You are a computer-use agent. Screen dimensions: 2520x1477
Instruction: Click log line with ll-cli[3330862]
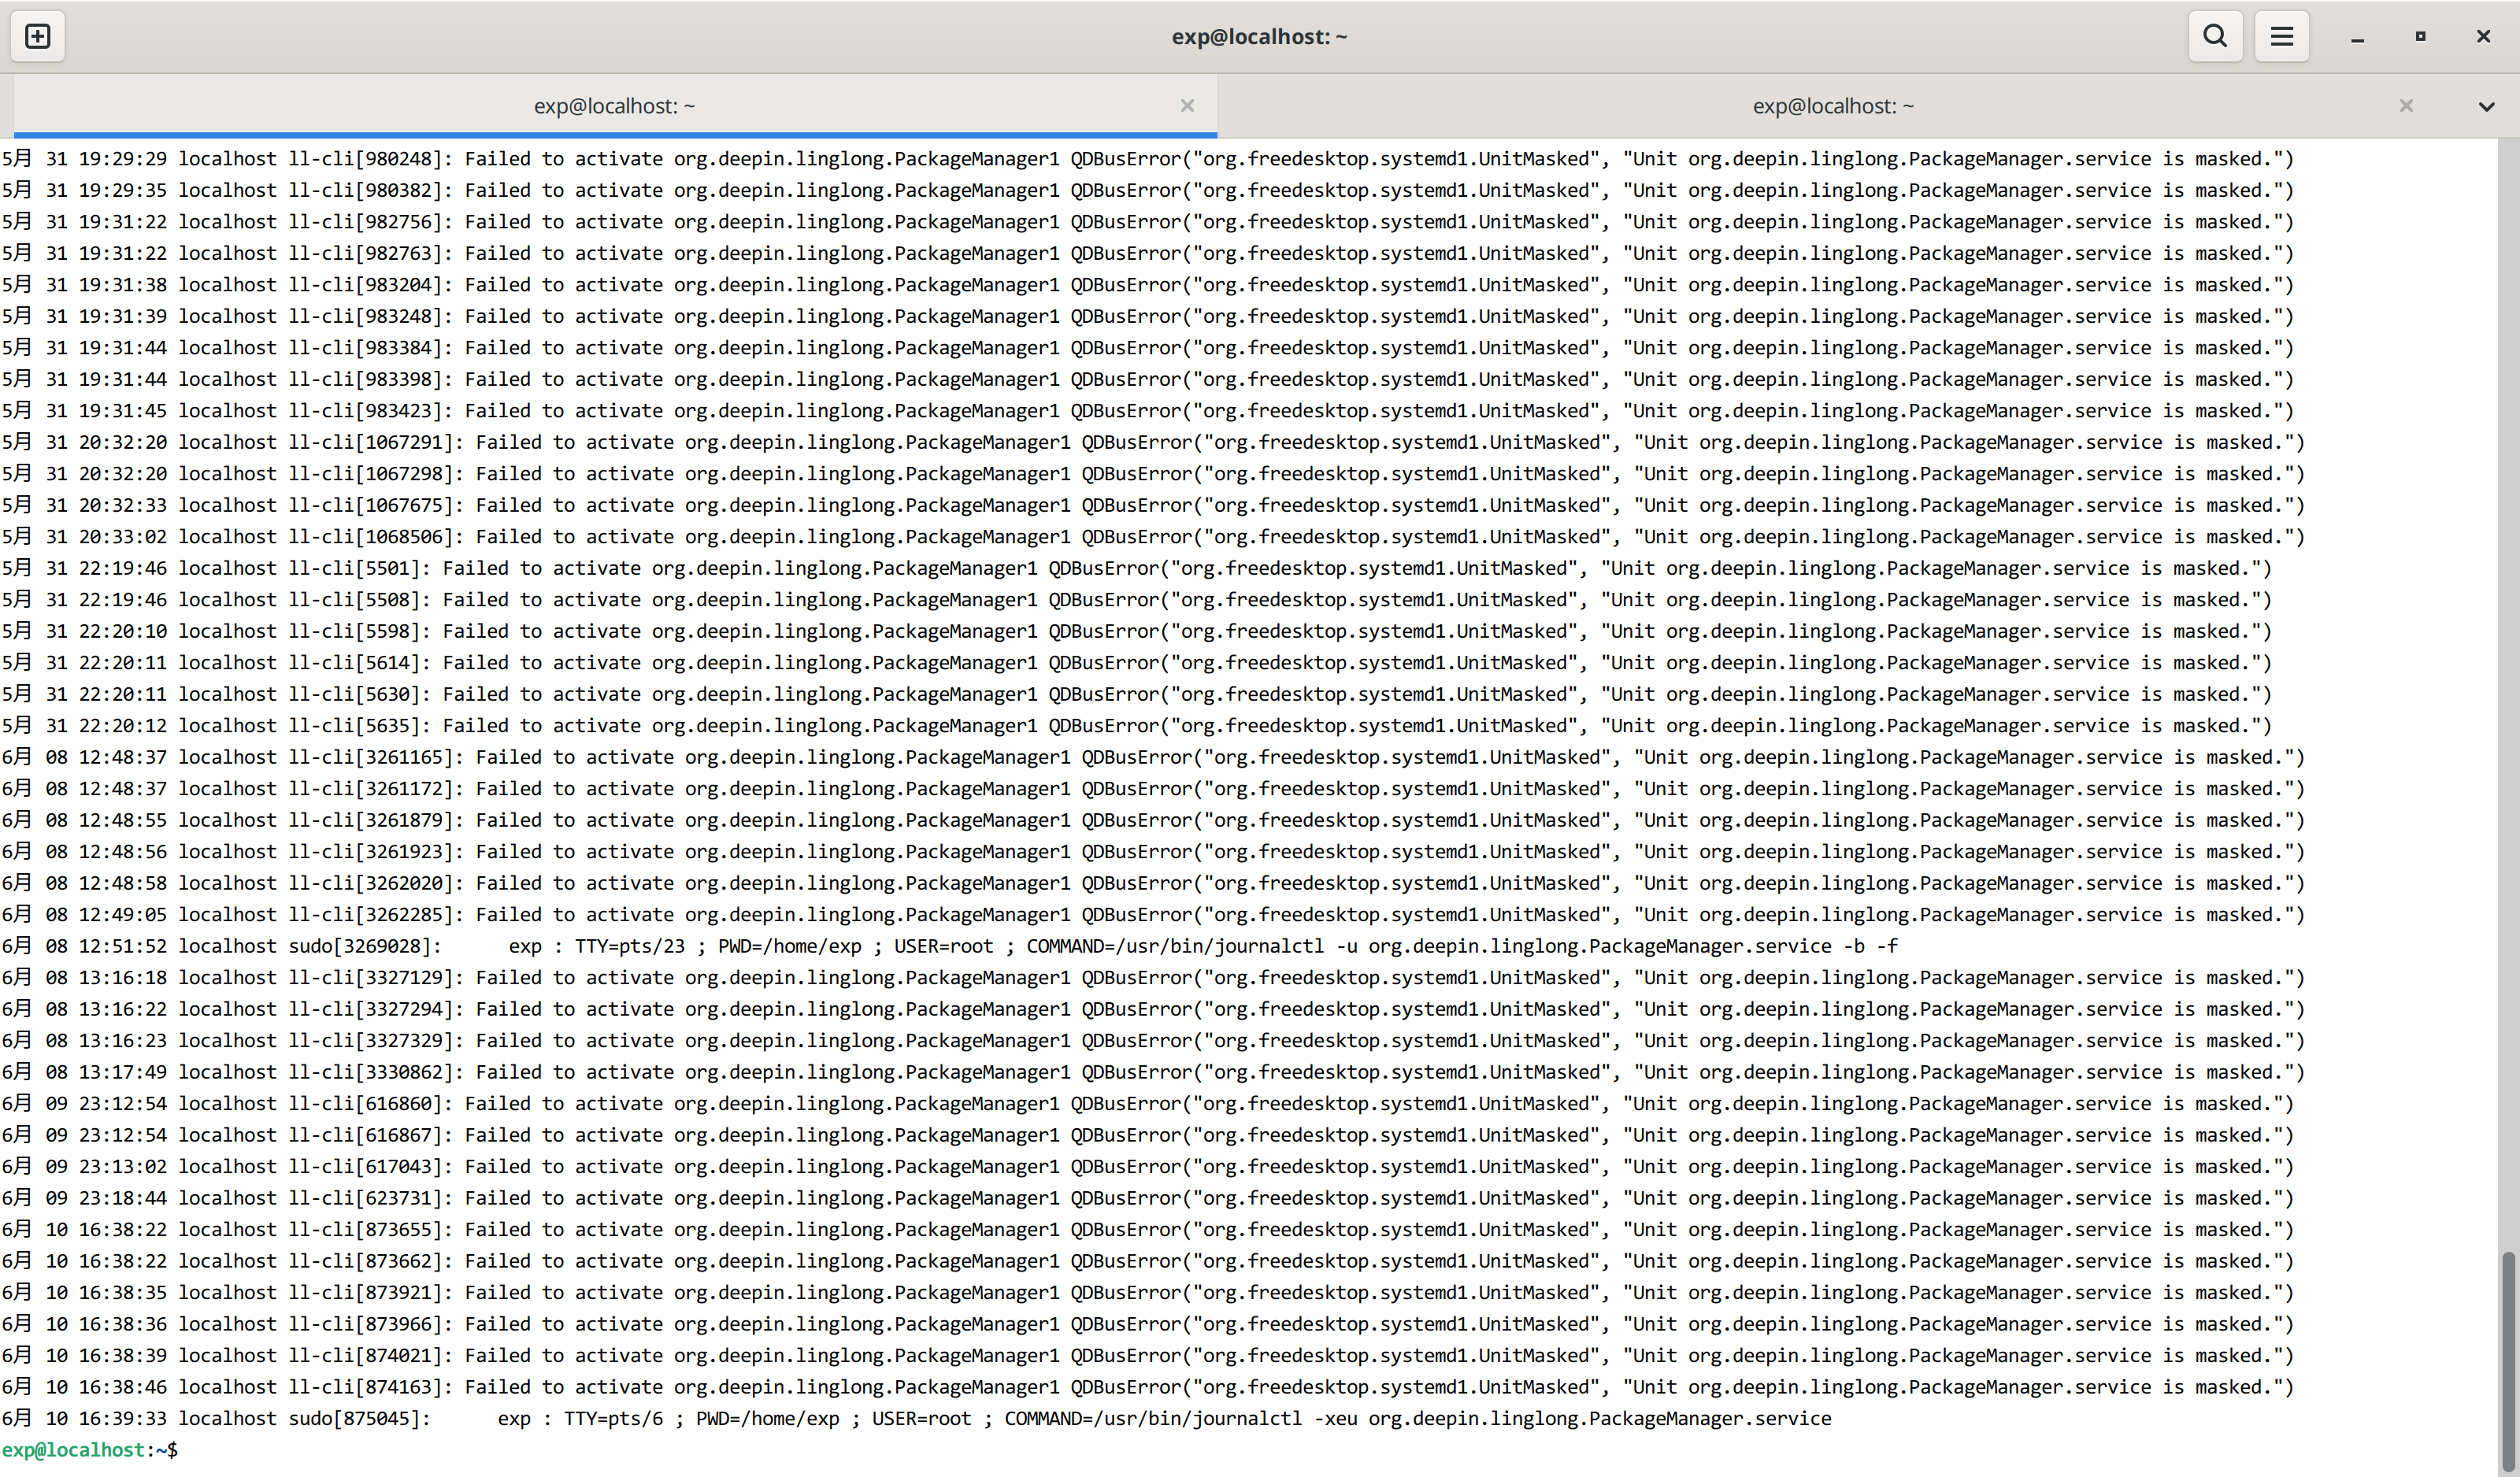pyautogui.click(x=1153, y=1072)
